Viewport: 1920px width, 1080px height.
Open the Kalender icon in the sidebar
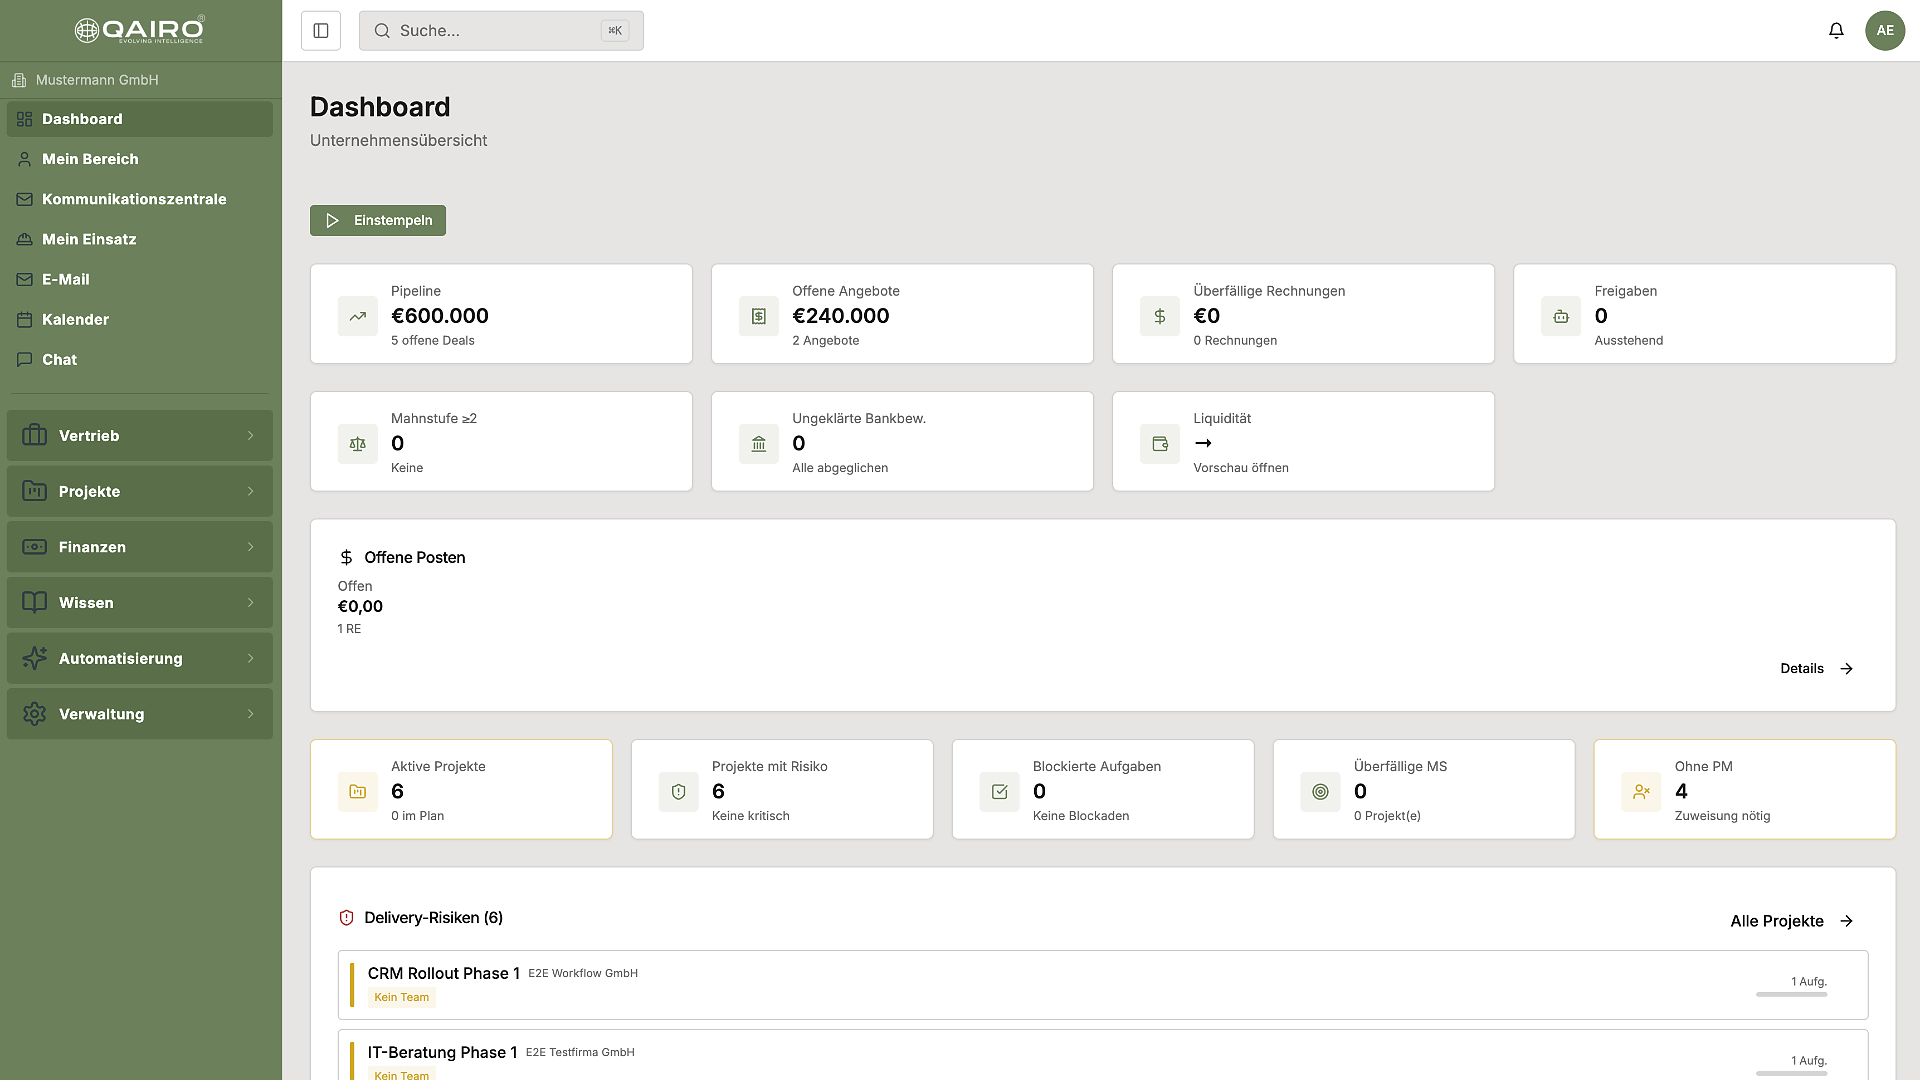tap(23, 319)
